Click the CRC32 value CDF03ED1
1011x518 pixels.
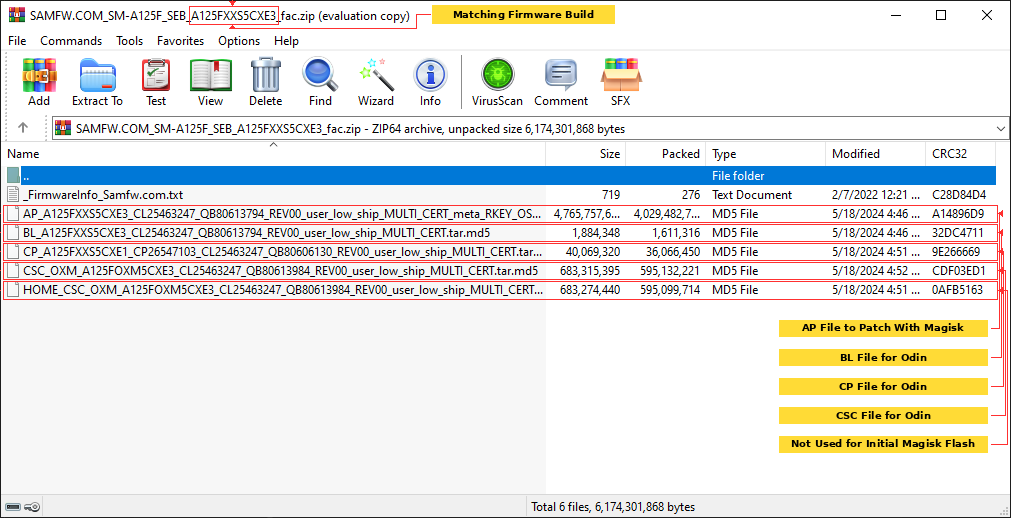[959, 271]
